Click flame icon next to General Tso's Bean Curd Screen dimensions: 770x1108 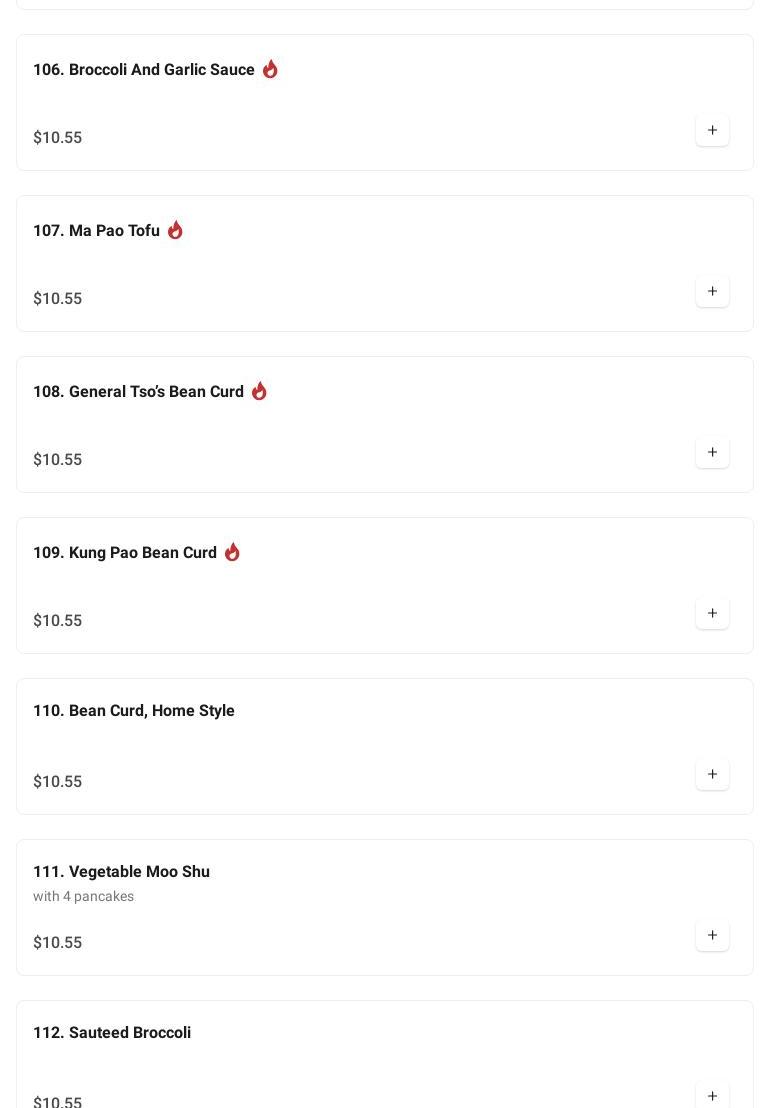click(x=259, y=391)
